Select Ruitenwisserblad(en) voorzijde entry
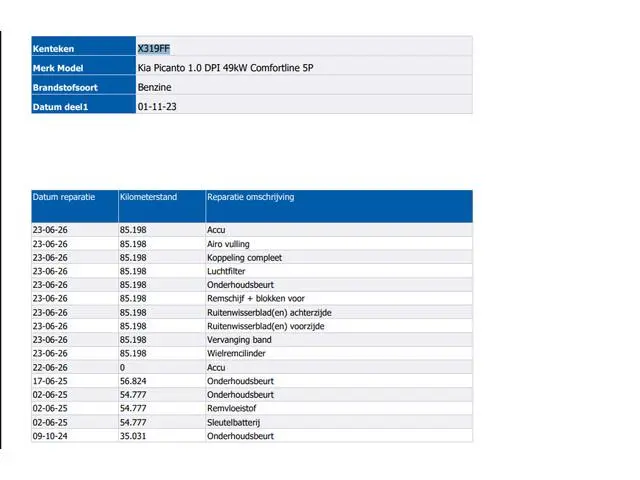This screenshot has height=480, width=640. [x=266, y=326]
